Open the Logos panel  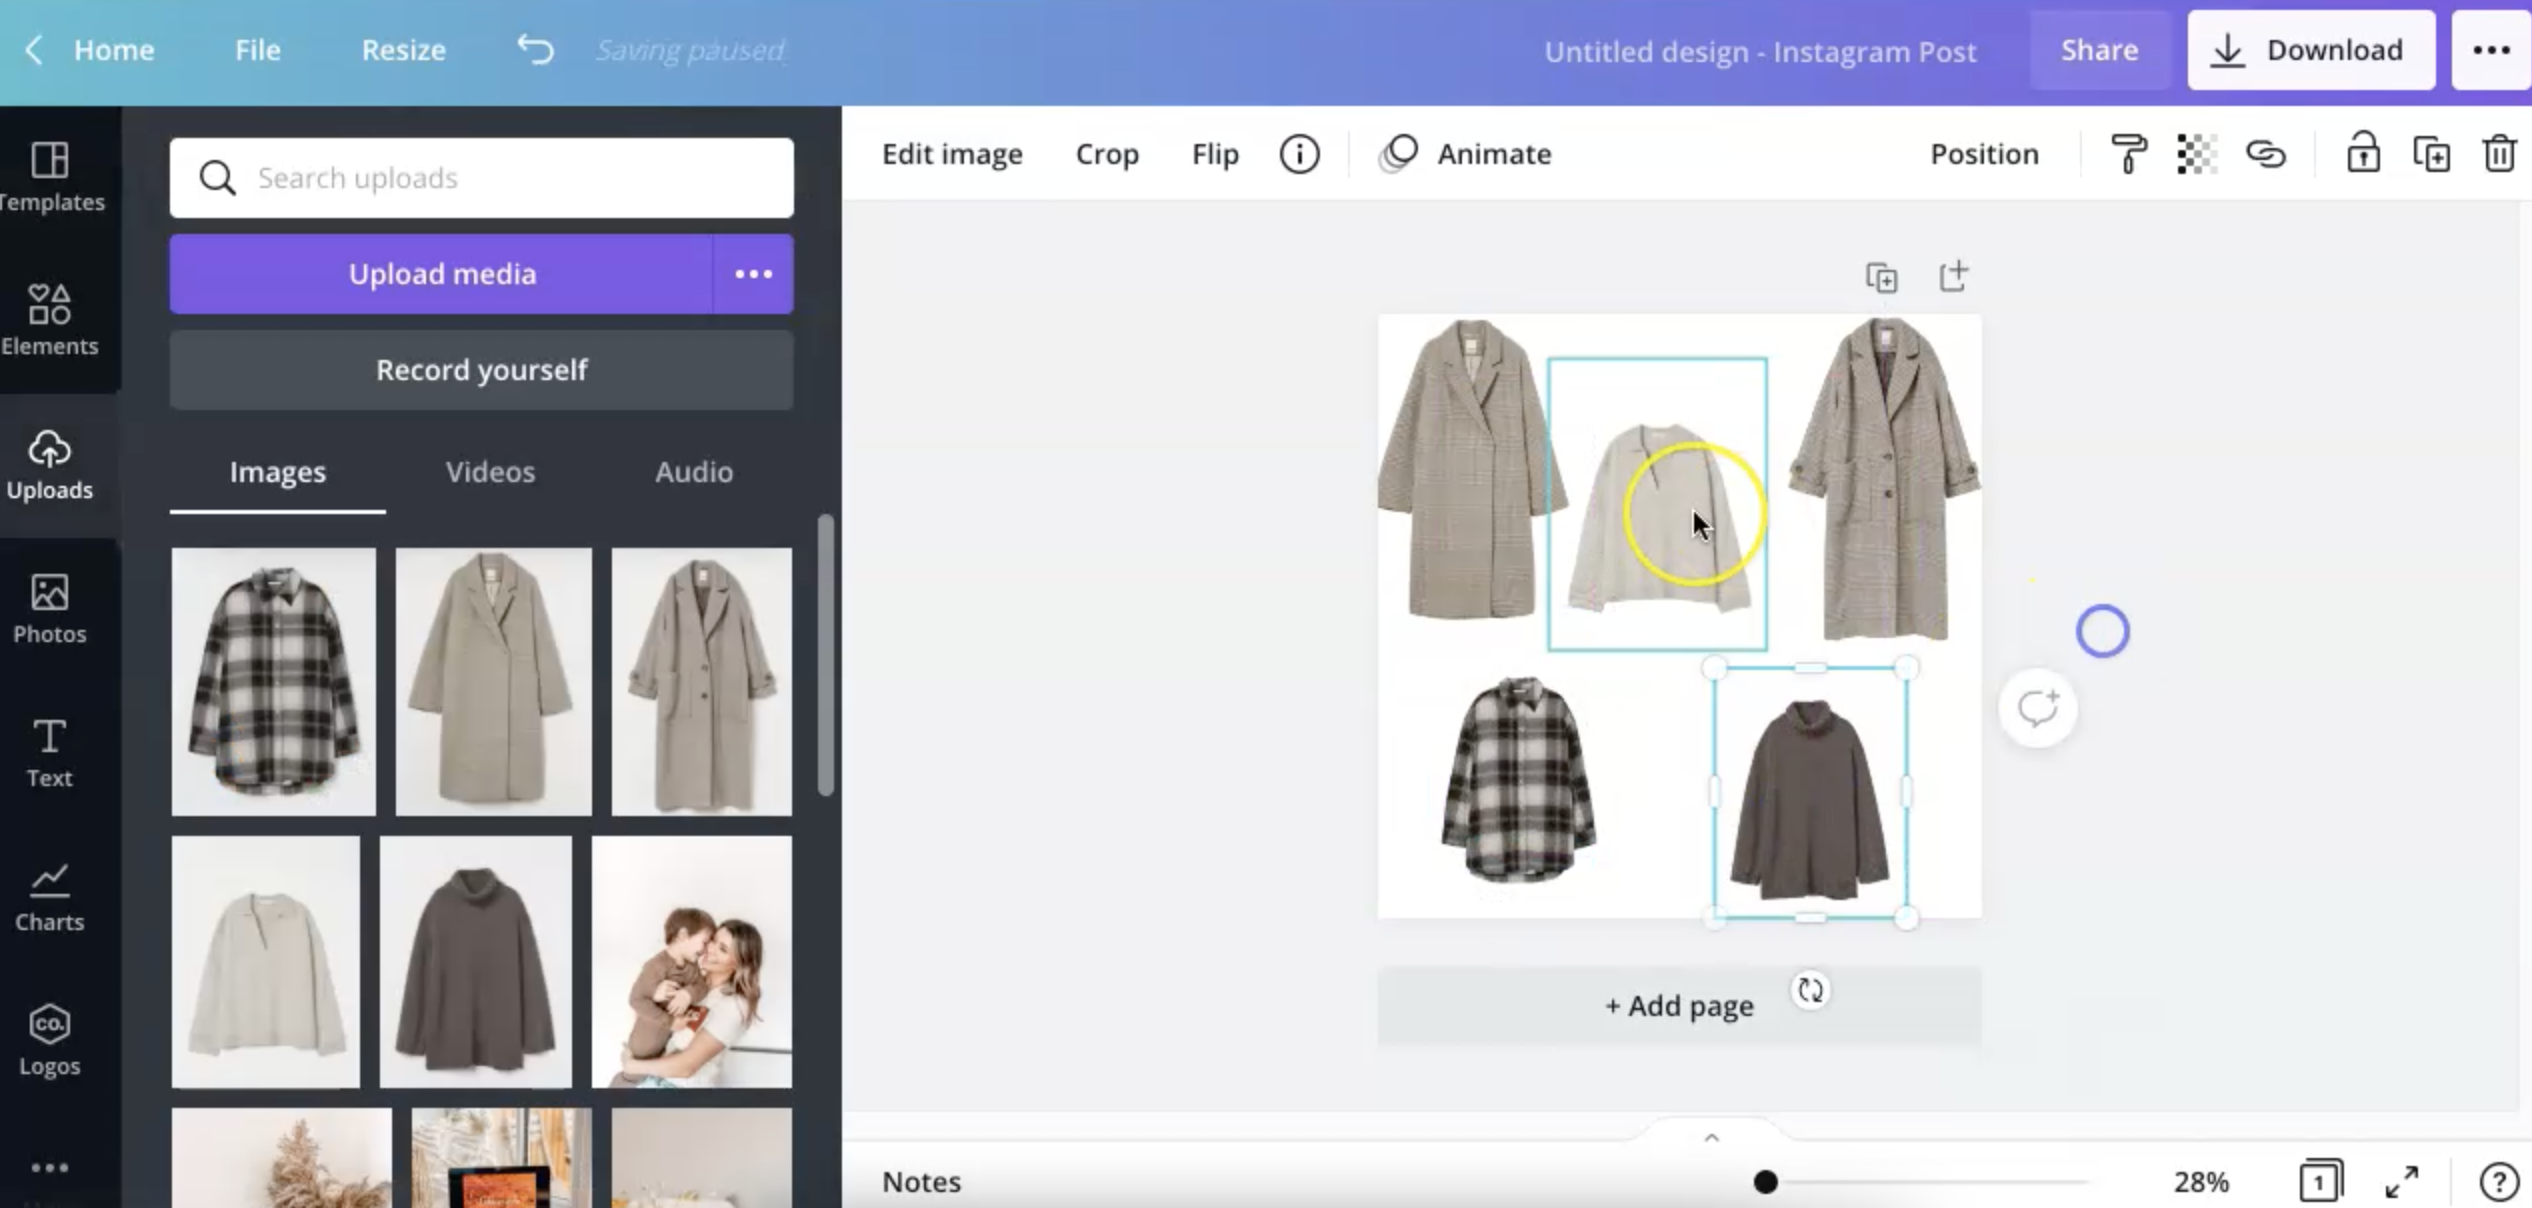[50, 1040]
